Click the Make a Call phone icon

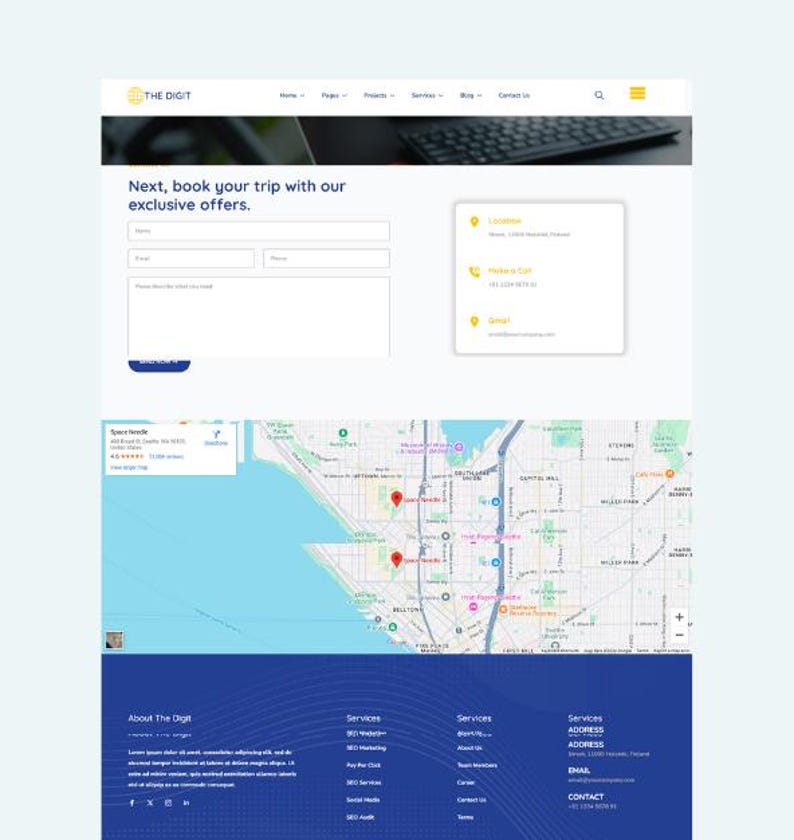pyautogui.click(x=474, y=272)
